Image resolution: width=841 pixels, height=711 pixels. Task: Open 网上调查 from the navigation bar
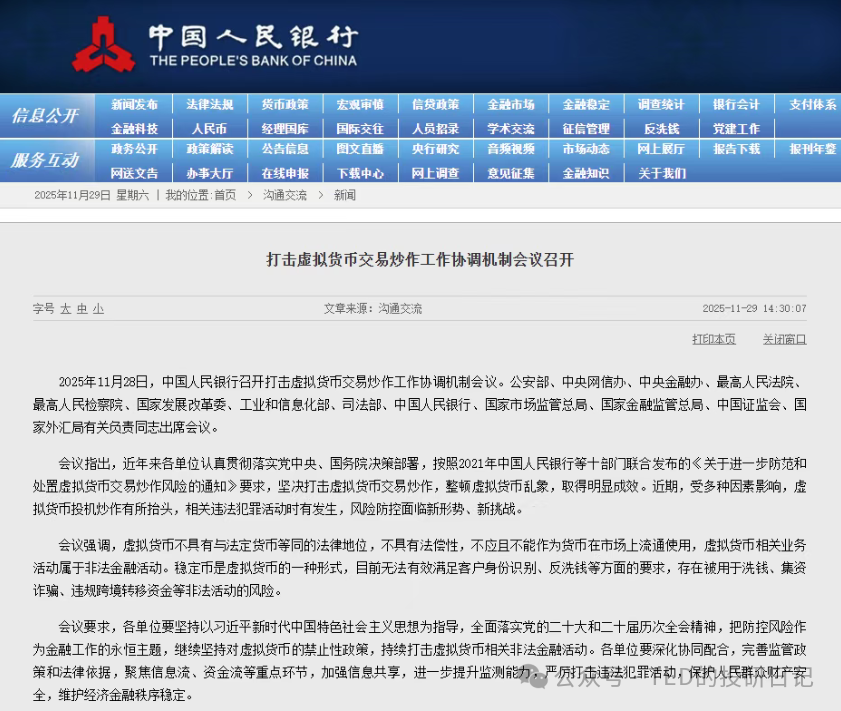point(435,172)
